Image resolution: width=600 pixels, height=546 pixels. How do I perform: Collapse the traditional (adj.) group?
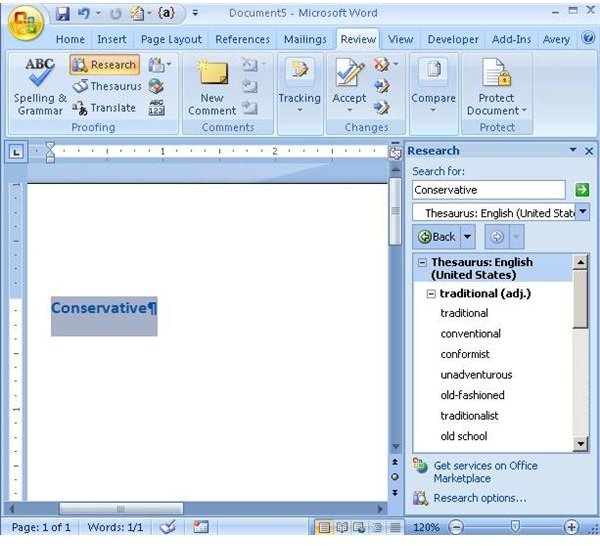click(x=431, y=294)
